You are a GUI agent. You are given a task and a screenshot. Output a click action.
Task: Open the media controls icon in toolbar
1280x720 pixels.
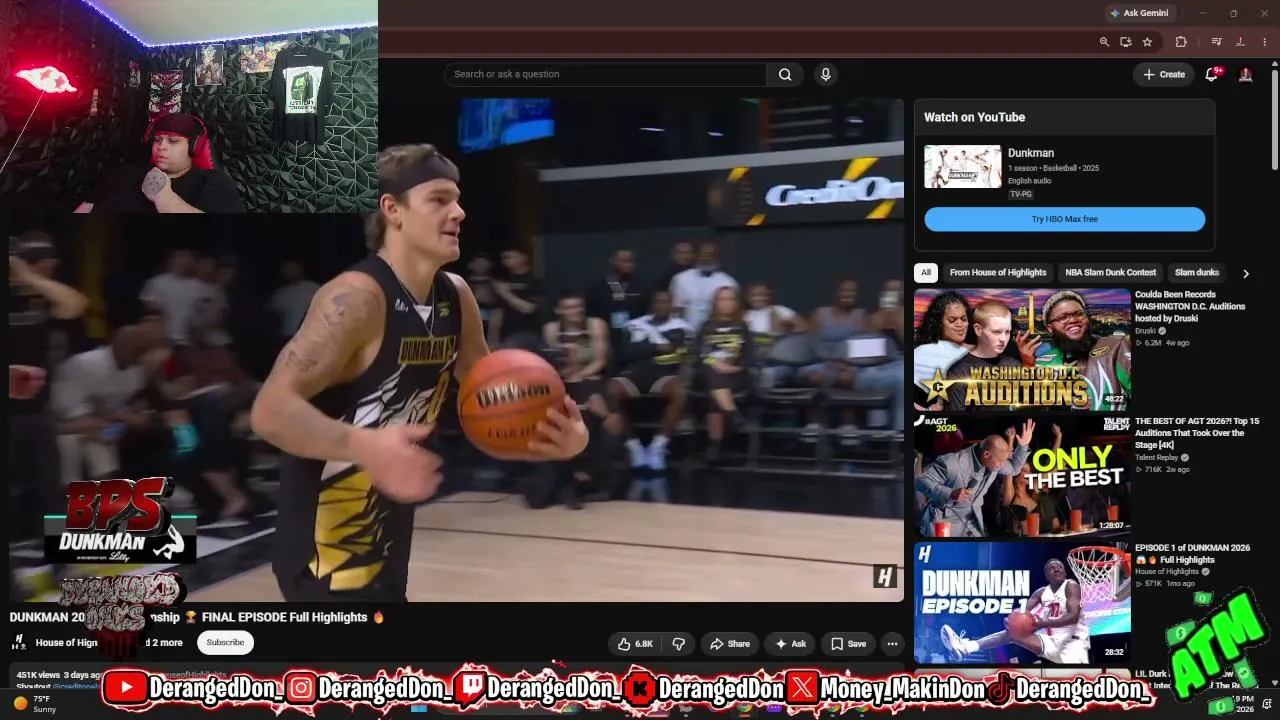coord(1216,42)
